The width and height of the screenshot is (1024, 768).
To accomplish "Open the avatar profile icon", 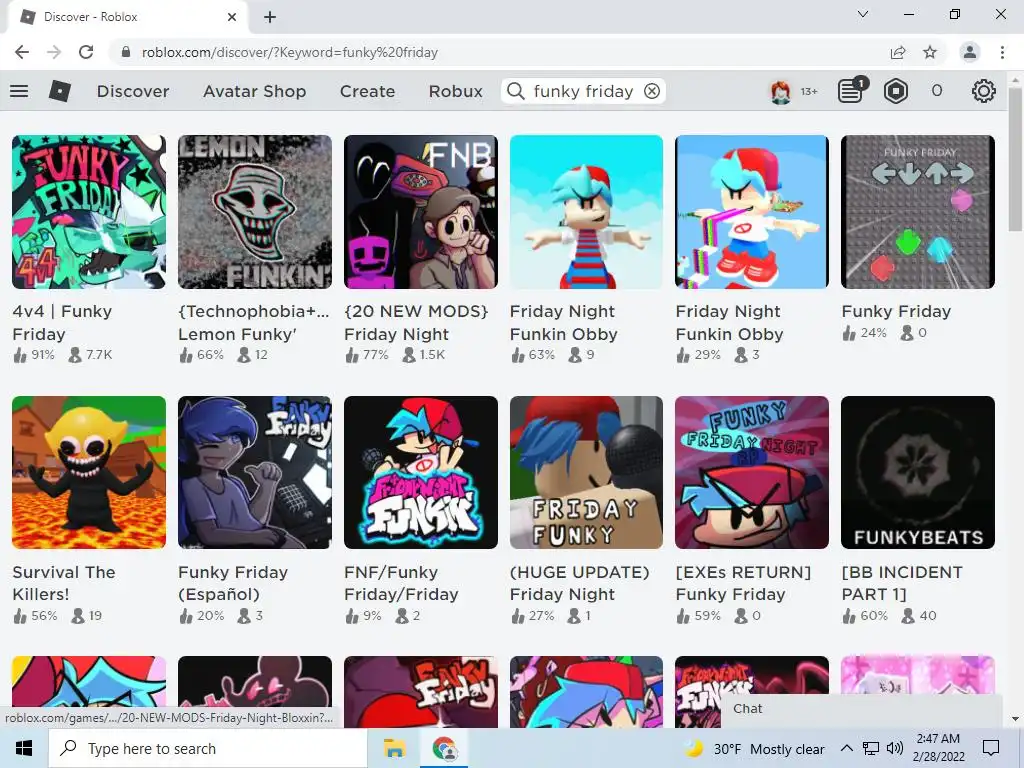I will 780,91.
